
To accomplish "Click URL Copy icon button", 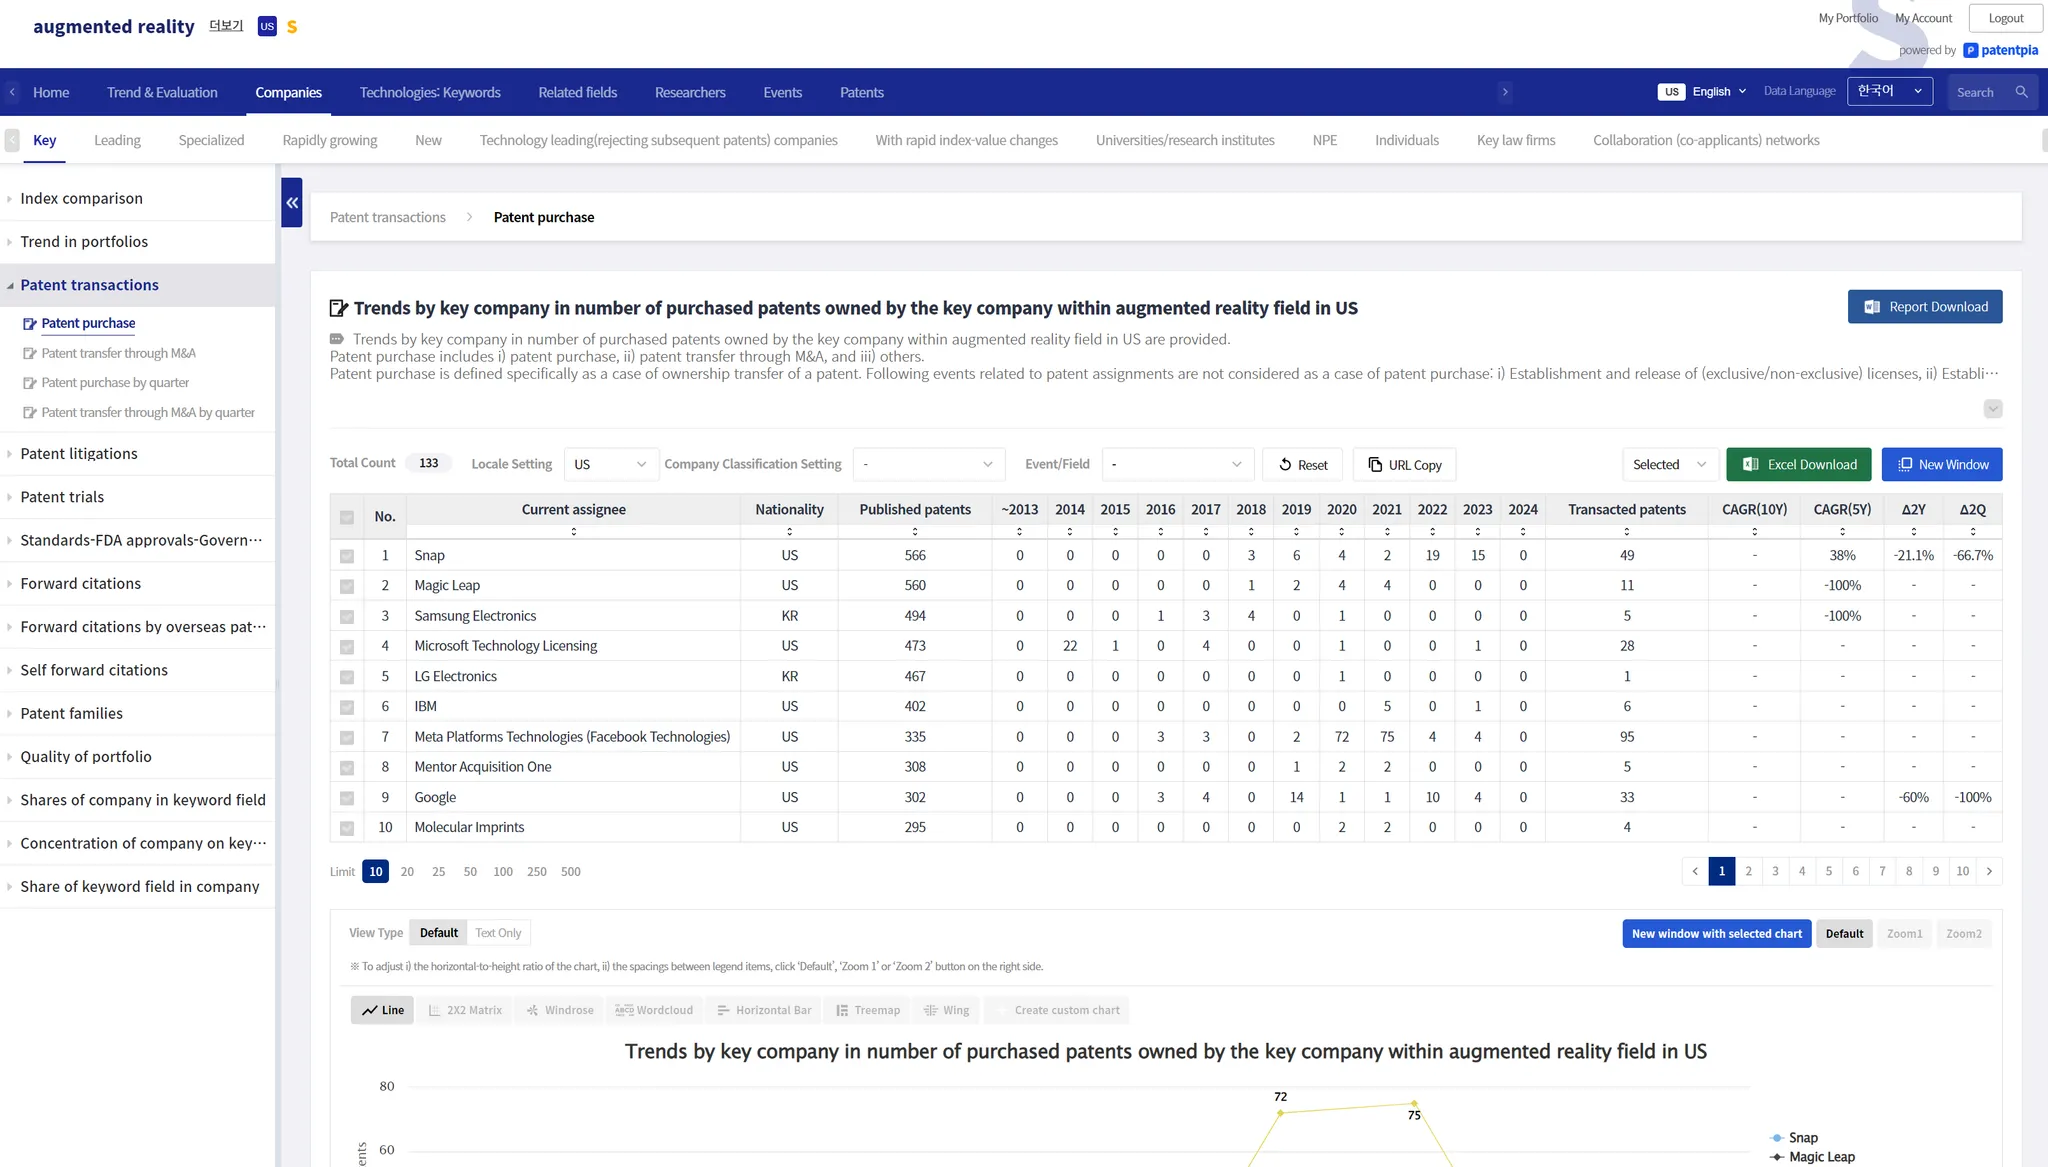I will (1375, 465).
